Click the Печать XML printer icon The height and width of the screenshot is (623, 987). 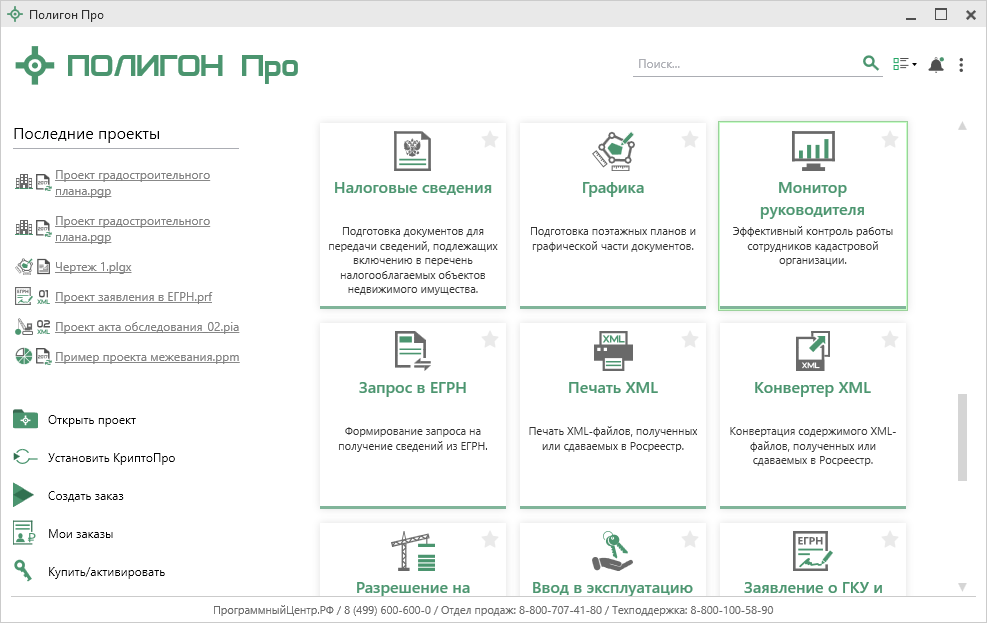(x=612, y=350)
